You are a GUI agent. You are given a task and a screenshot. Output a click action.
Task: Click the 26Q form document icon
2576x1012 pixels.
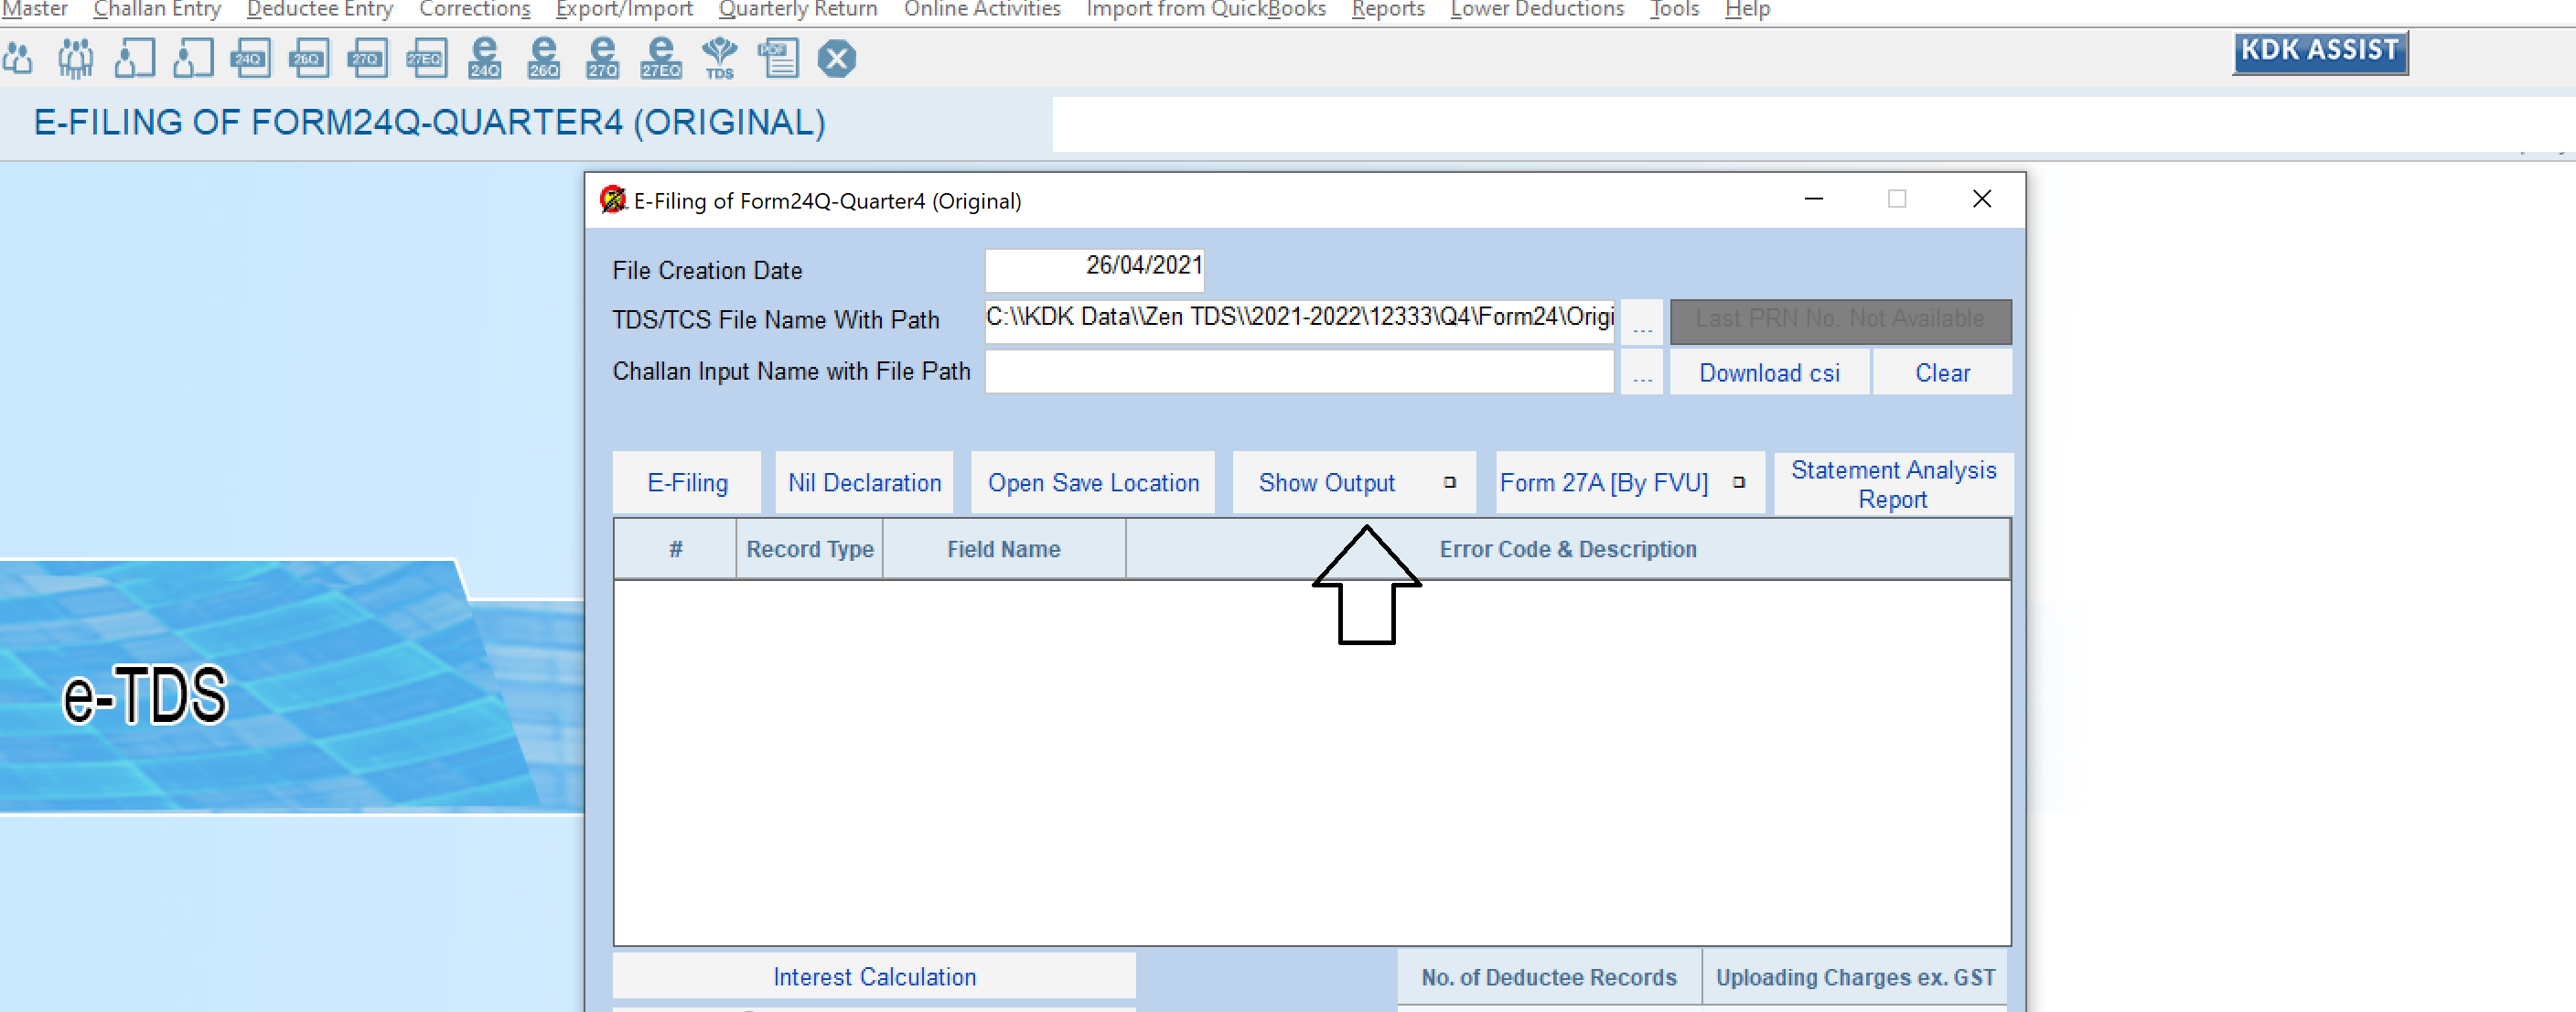click(x=308, y=59)
